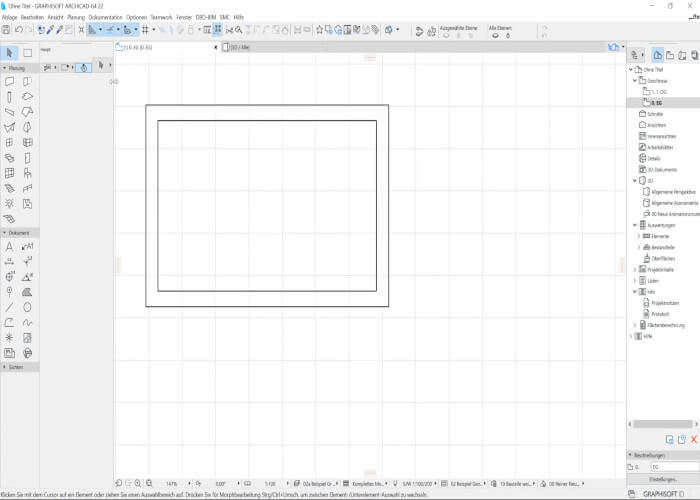The width and height of the screenshot is (700, 500).
Task: Select the Spline tool
Action: tap(27, 322)
